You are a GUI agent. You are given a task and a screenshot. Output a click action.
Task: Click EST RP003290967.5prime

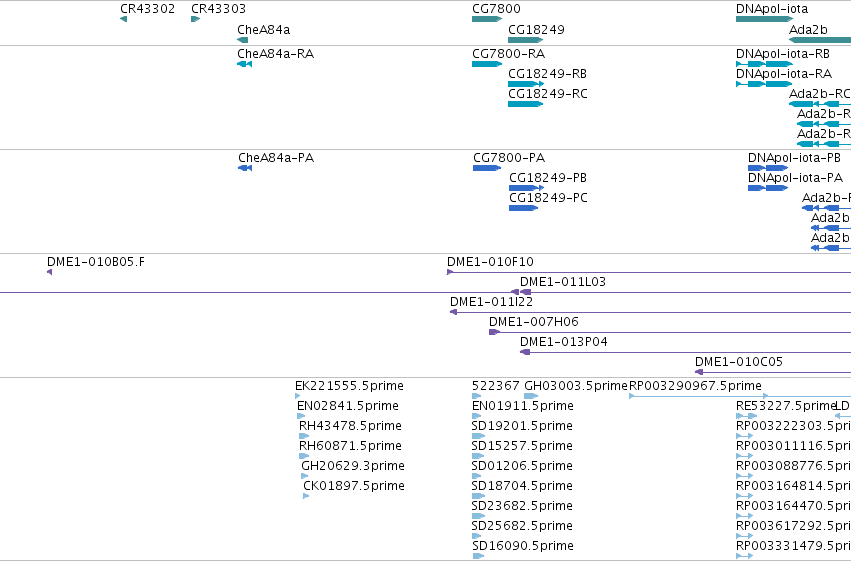pyautogui.click(x=695, y=386)
